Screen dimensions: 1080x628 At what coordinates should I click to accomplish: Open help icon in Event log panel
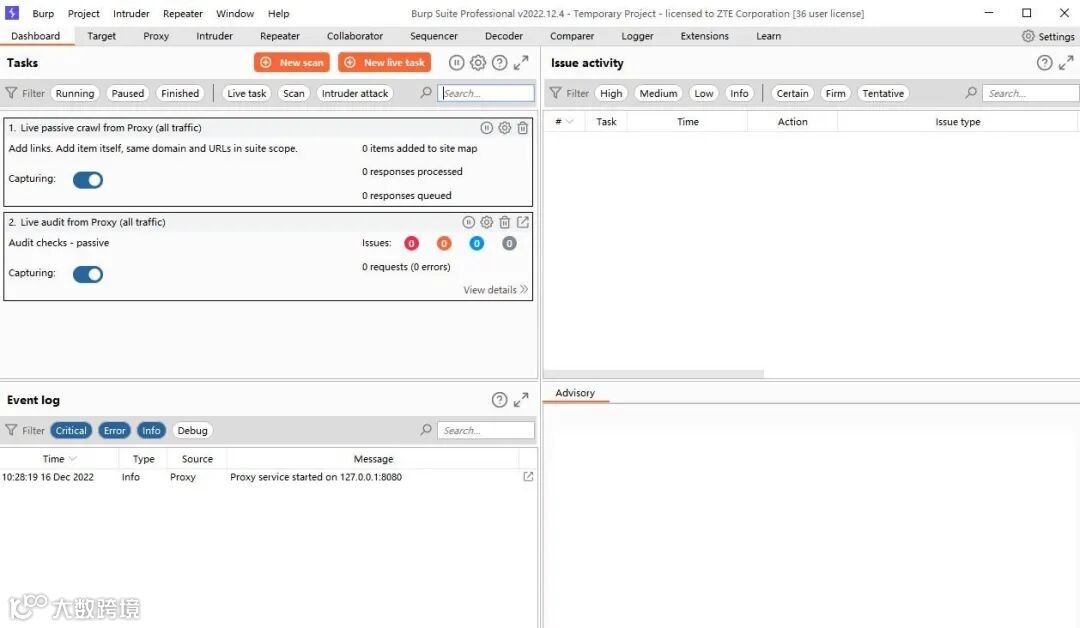(x=499, y=400)
